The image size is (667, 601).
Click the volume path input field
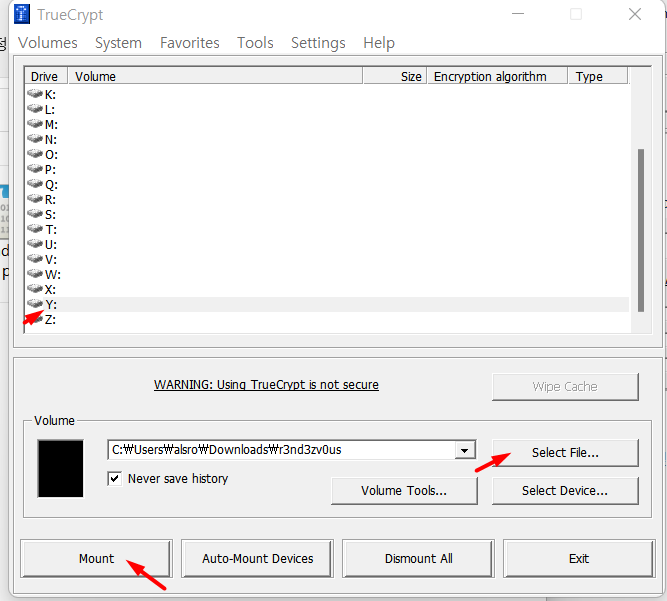281,450
